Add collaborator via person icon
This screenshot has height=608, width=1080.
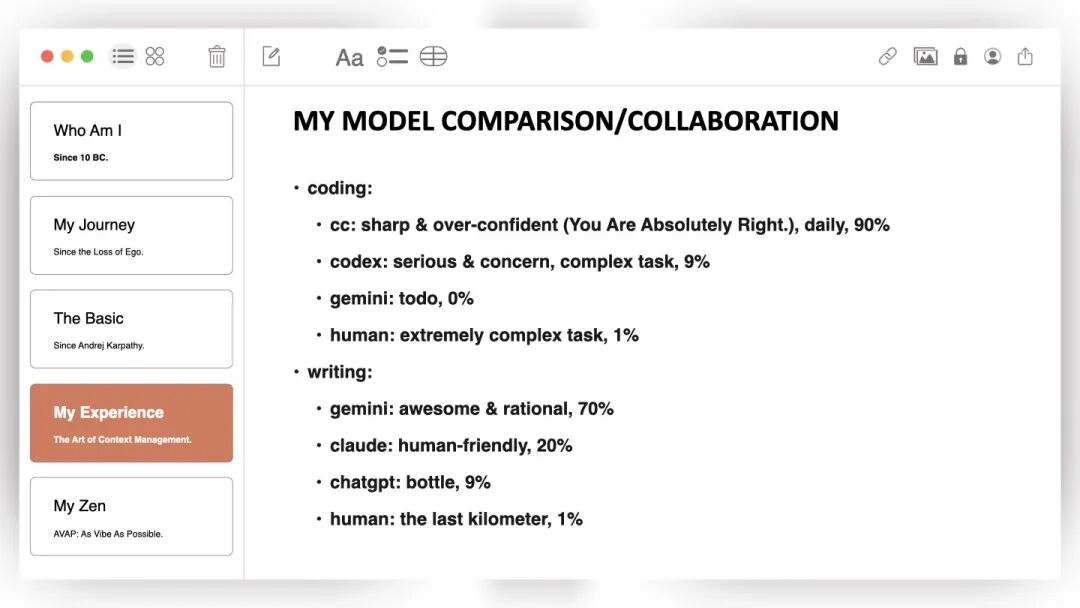(x=993, y=56)
